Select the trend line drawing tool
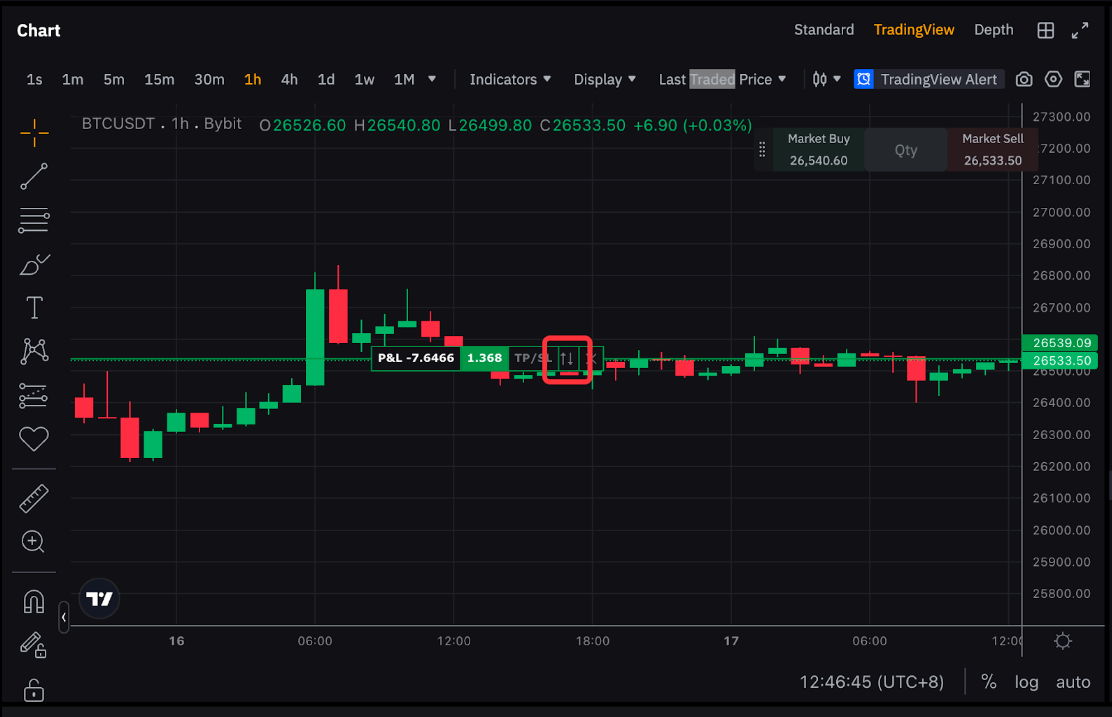 pyautogui.click(x=34, y=176)
